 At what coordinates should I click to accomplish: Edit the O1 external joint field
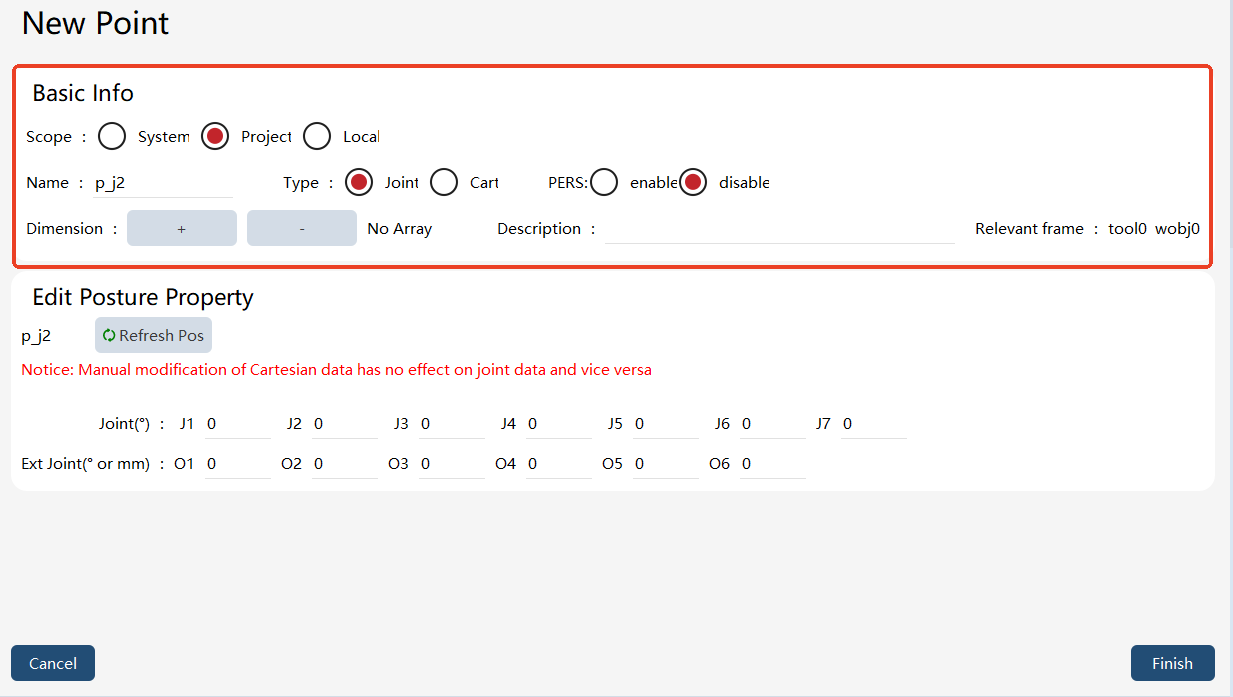pos(238,464)
